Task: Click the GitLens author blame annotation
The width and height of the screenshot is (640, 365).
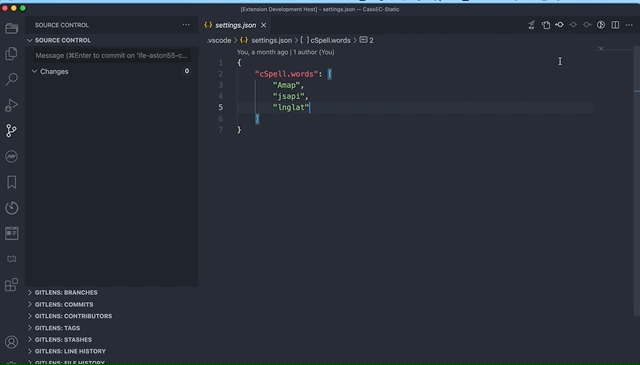Action: click(285, 52)
